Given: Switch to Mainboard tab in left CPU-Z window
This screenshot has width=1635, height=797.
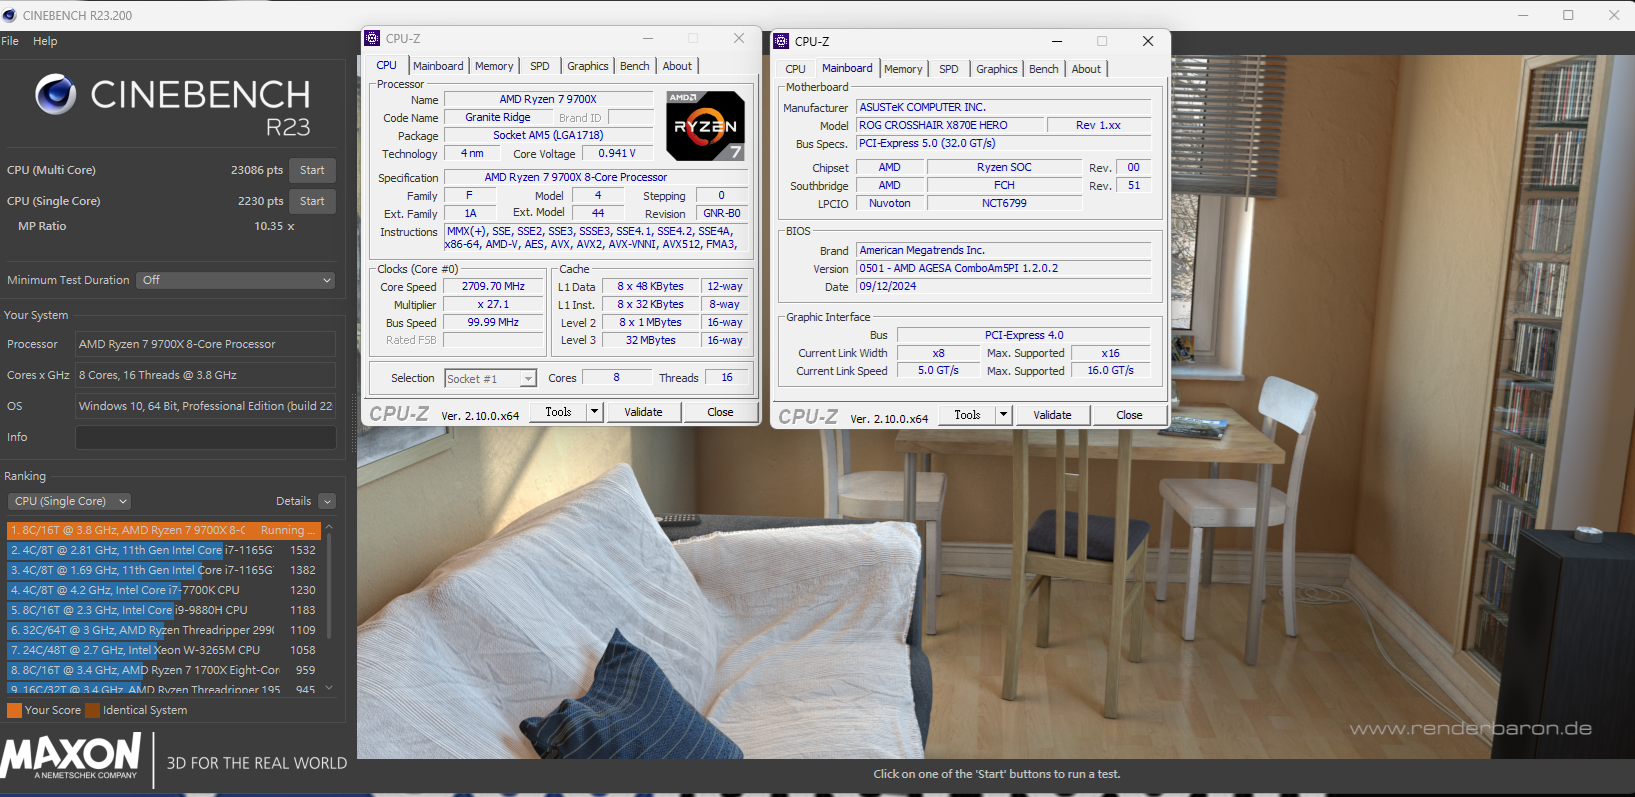Looking at the screenshot, I should click(438, 66).
